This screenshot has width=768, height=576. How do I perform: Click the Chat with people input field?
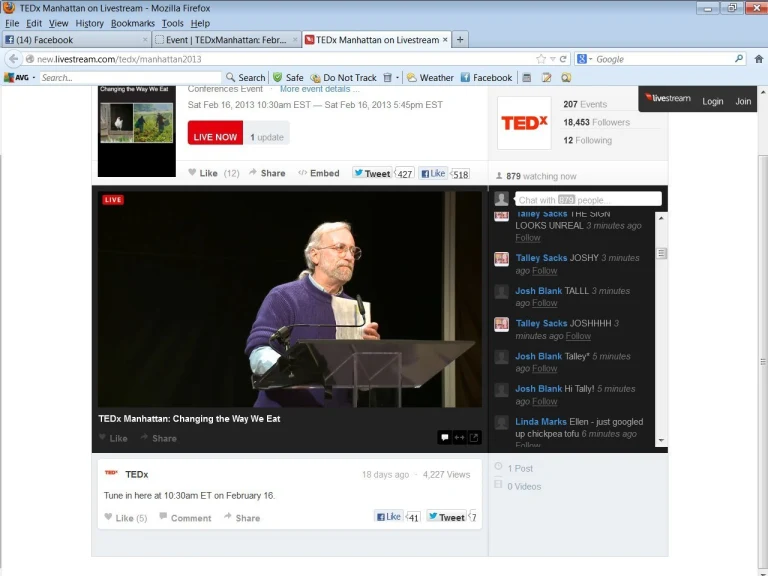587,199
